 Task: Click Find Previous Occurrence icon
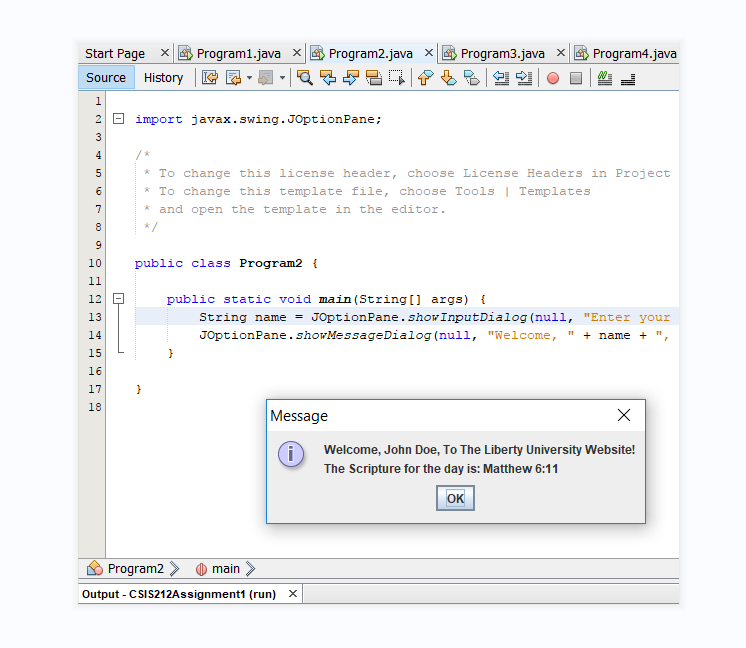tap(328, 78)
